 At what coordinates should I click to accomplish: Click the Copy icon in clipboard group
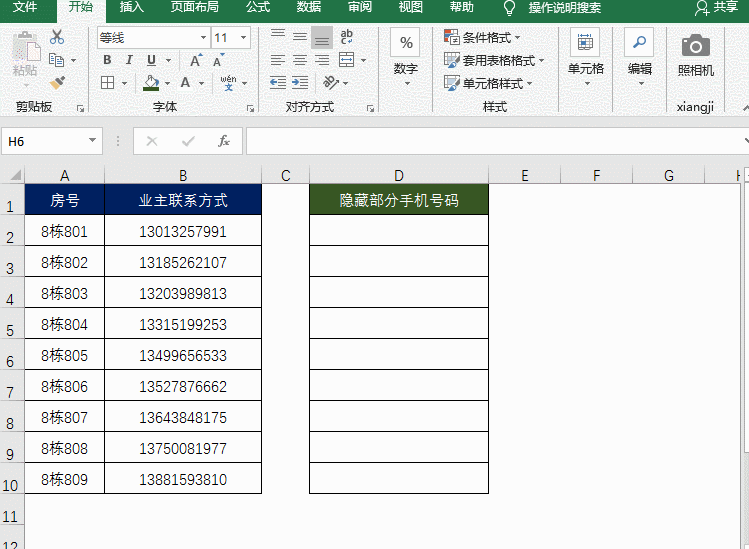pyautogui.click(x=57, y=60)
